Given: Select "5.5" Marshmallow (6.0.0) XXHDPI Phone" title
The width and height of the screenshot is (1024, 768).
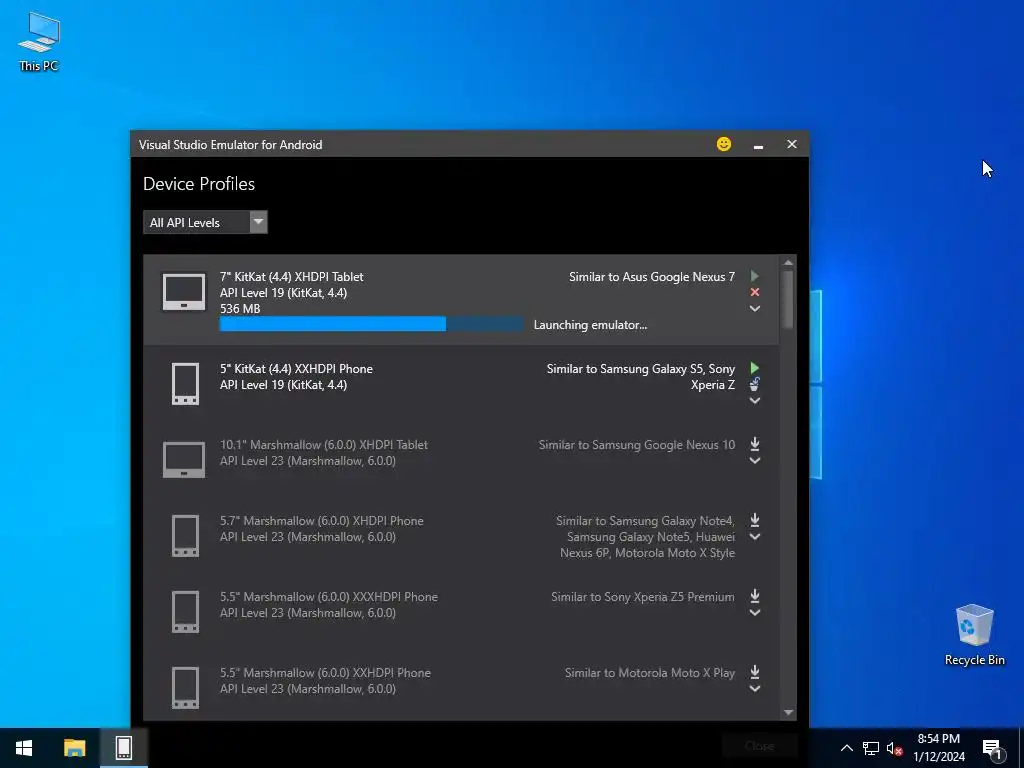Looking at the screenshot, I should (x=325, y=673).
